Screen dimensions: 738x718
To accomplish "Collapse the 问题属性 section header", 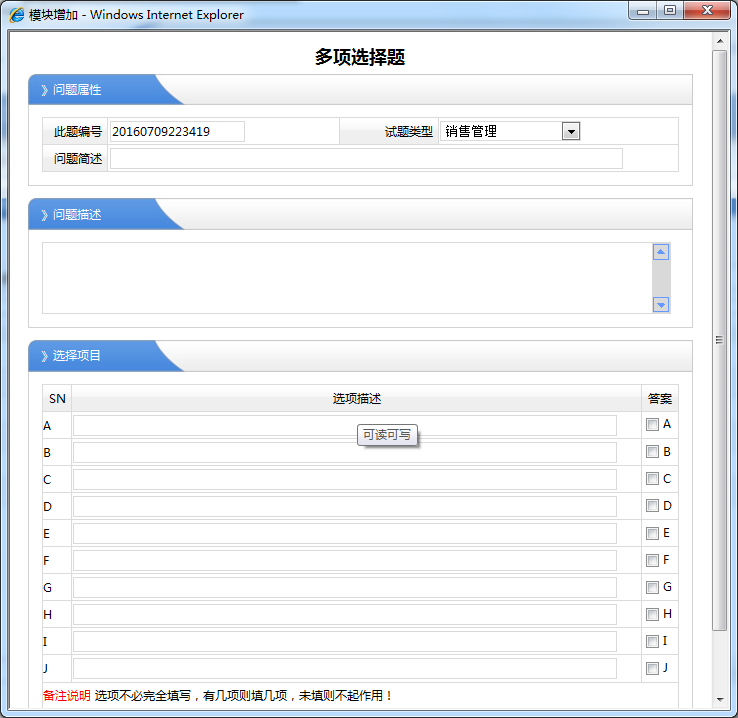I will point(77,90).
